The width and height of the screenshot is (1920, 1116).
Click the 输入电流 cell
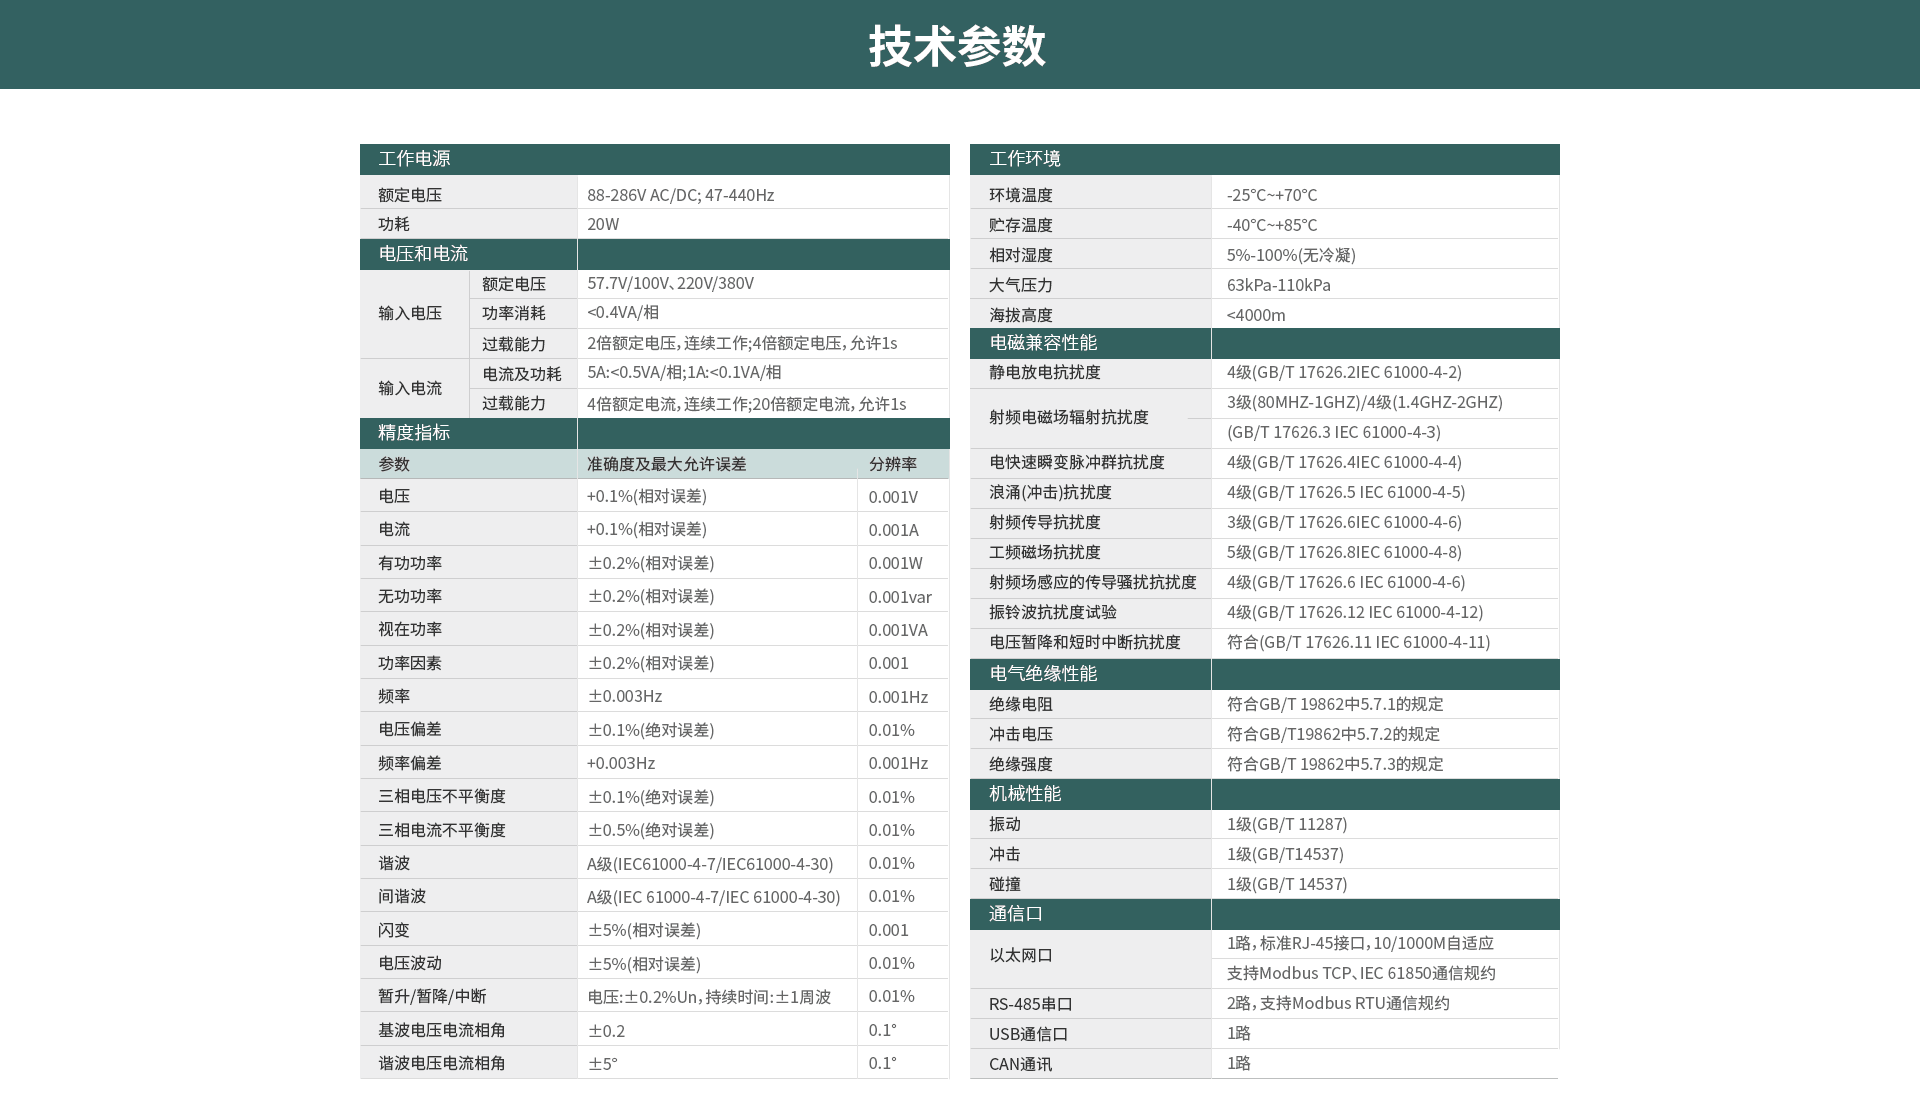tap(415, 388)
